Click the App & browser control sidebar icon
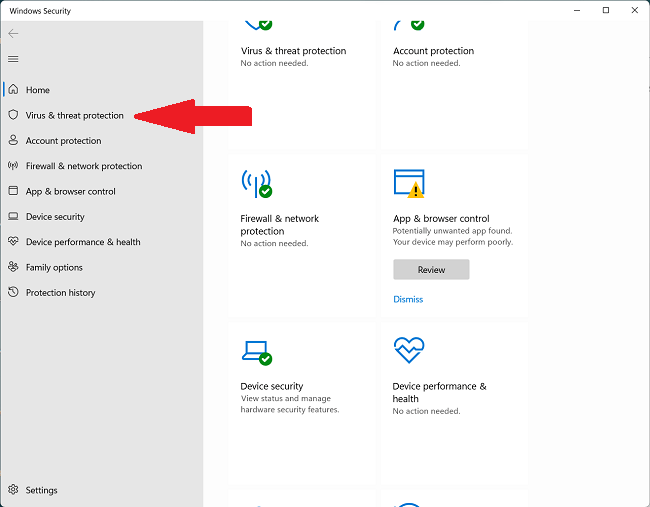The height and width of the screenshot is (507, 650). pyautogui.click(x=13, y=191)
